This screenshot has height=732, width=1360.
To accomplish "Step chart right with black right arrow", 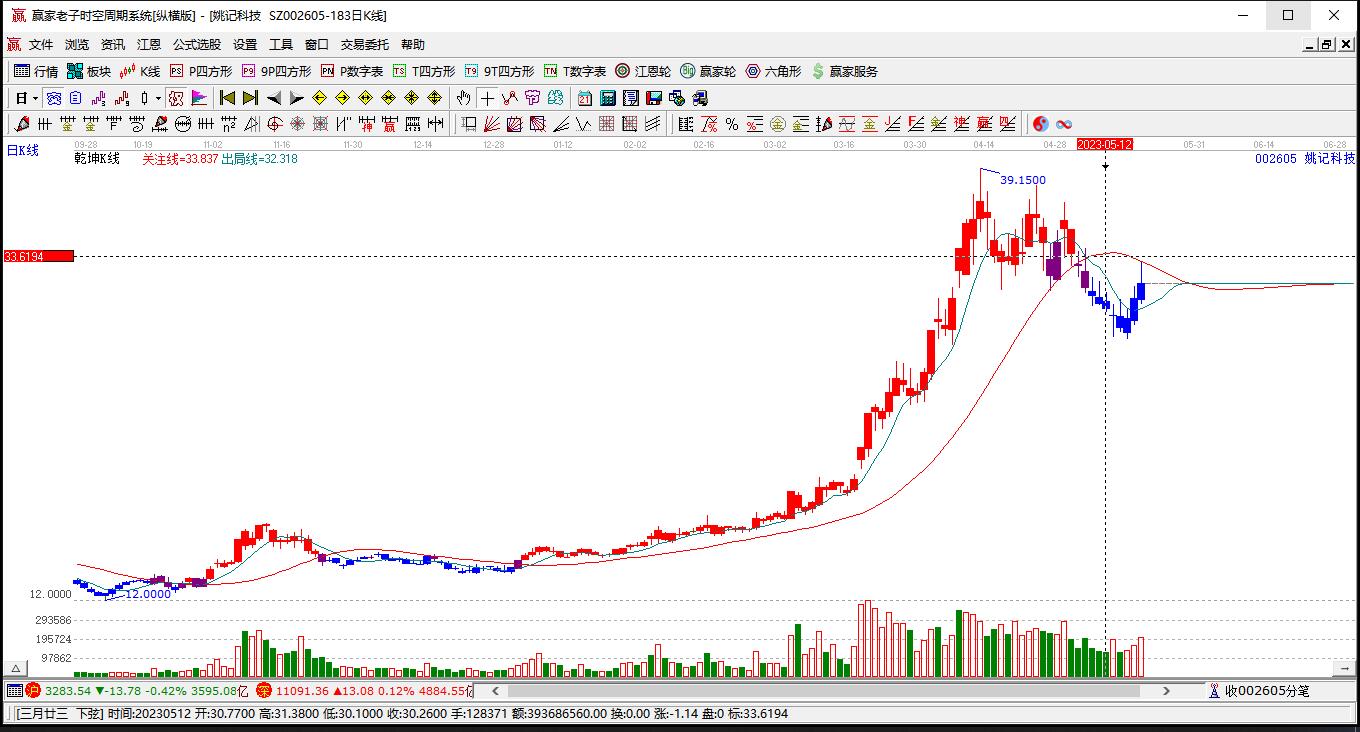I will point(296,98).
